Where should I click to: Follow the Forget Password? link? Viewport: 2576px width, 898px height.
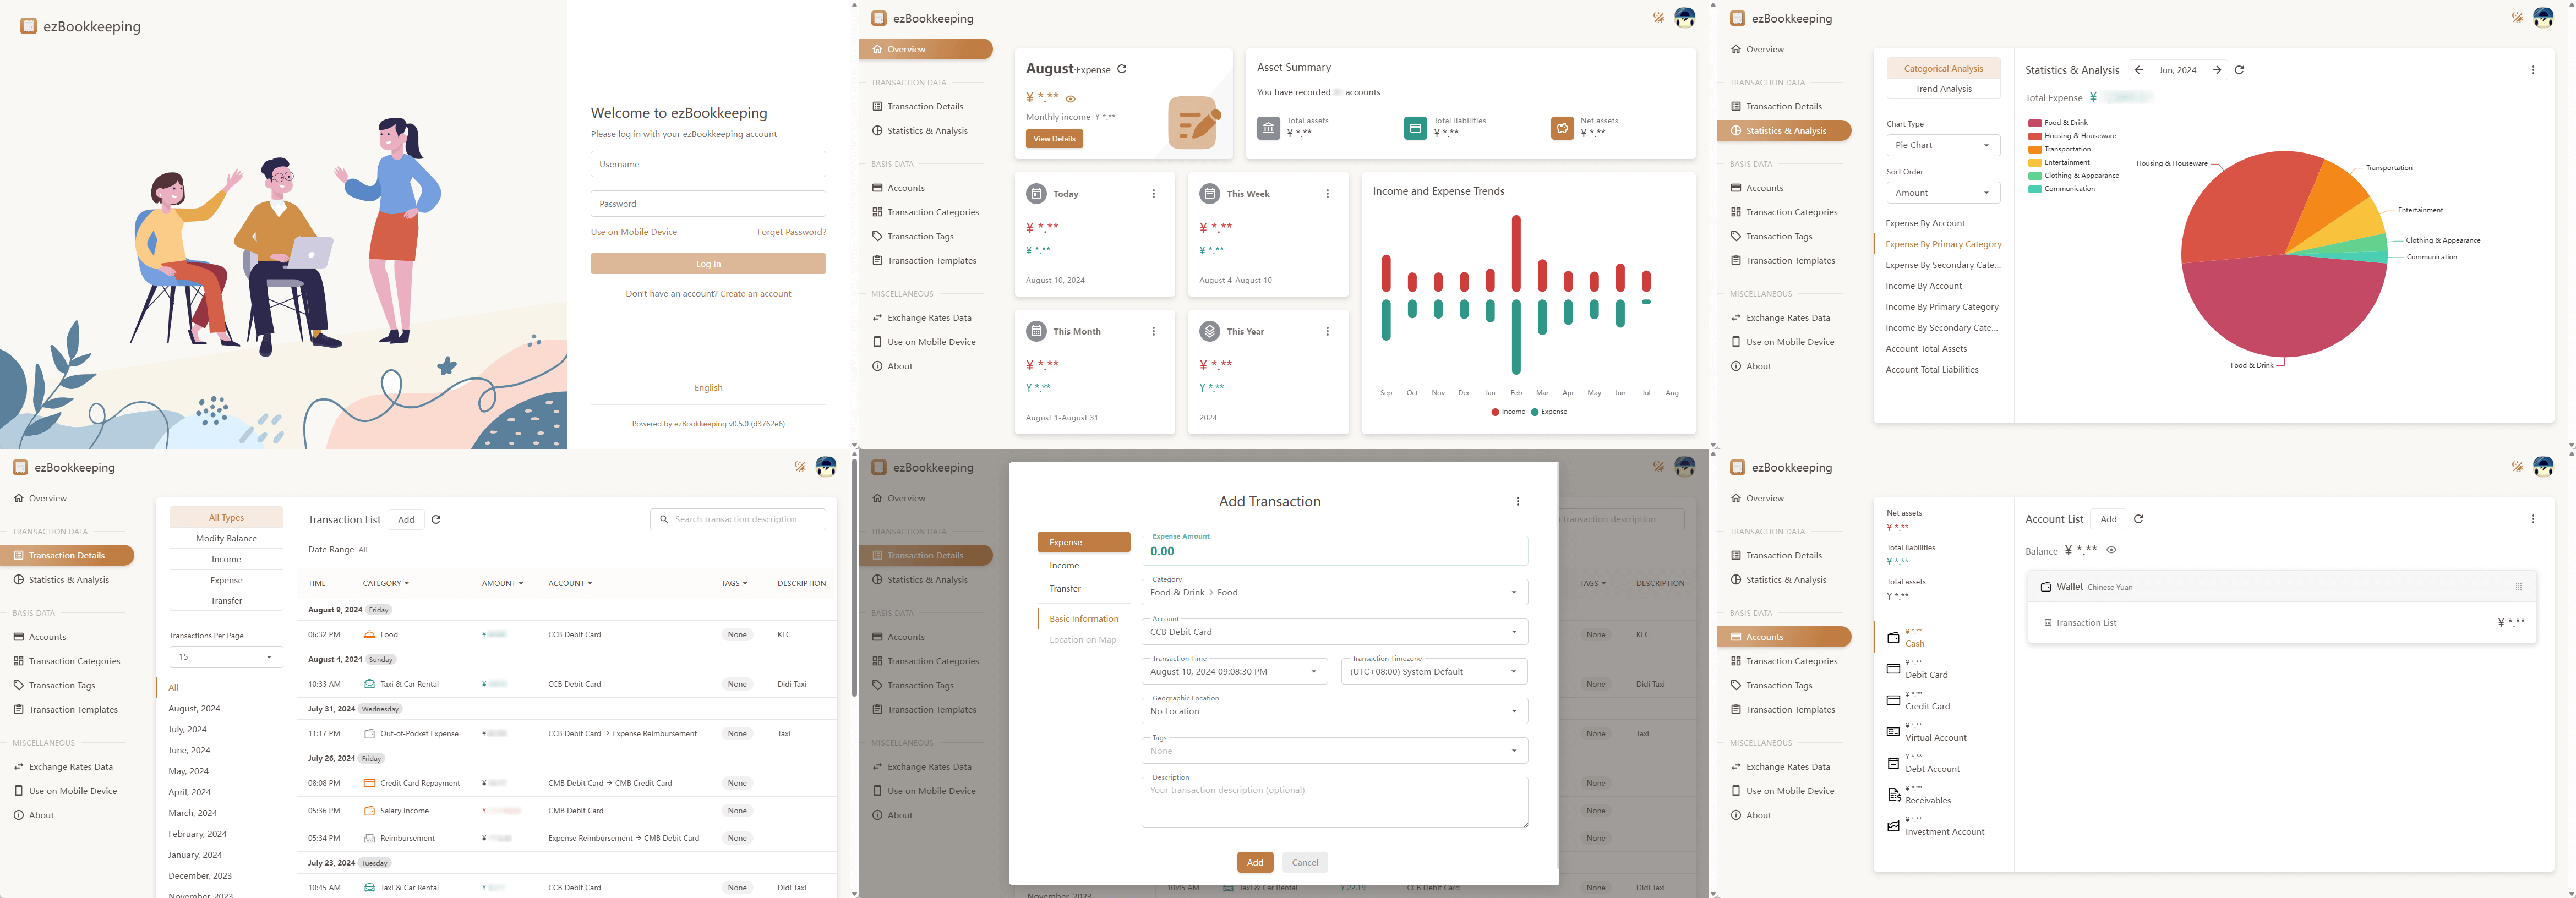pos(791,232)
